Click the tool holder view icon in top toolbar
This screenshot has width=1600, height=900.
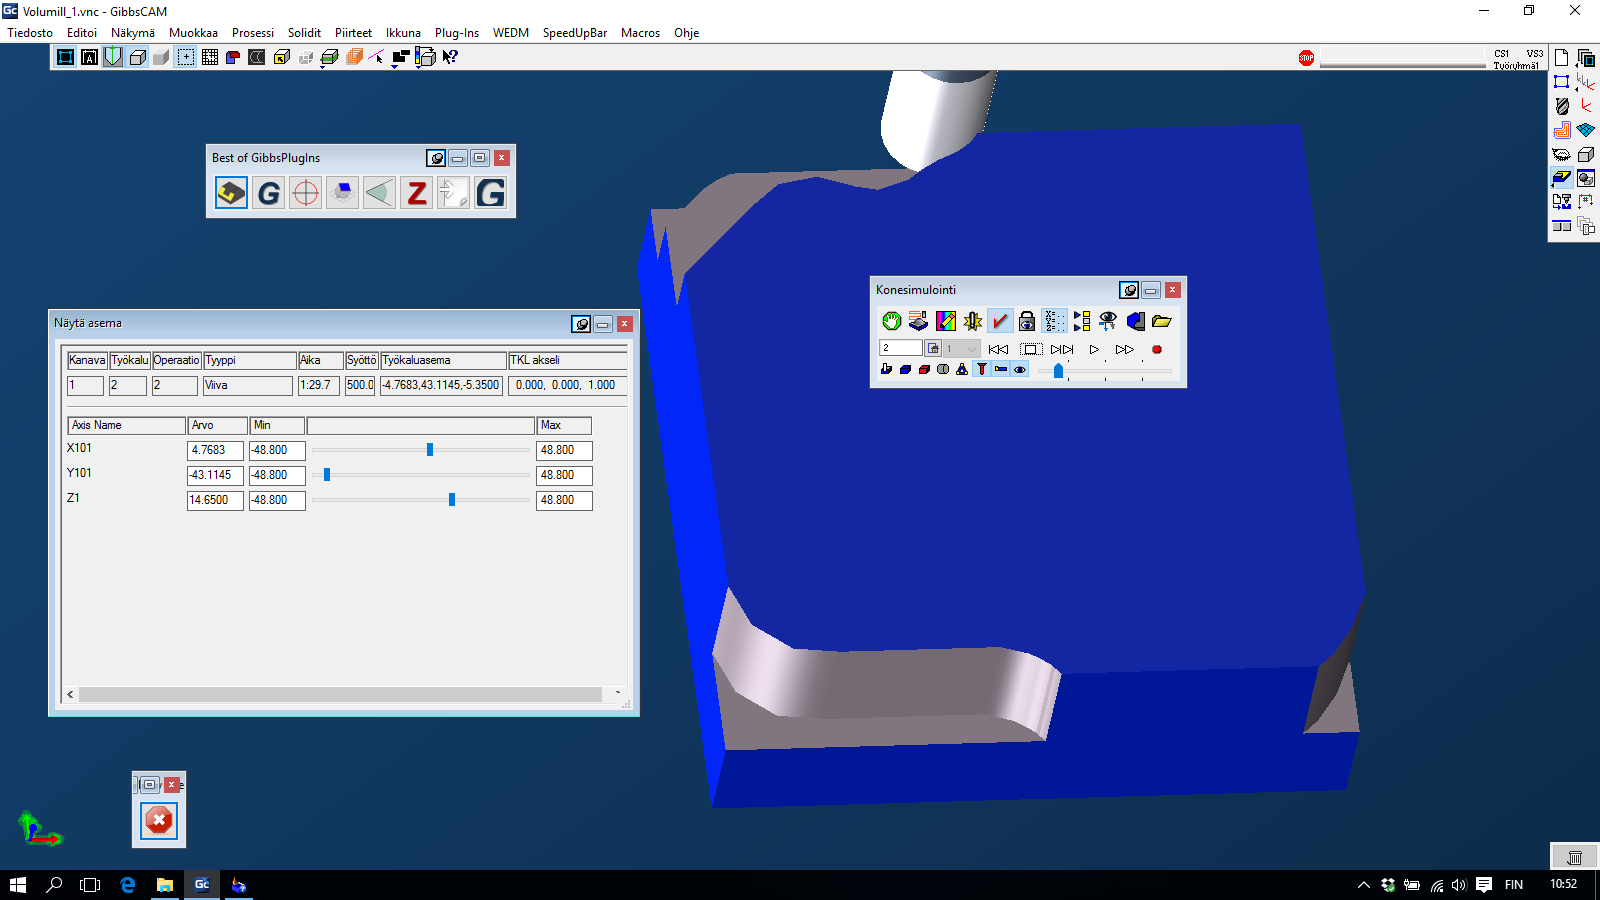click(113, 57)
